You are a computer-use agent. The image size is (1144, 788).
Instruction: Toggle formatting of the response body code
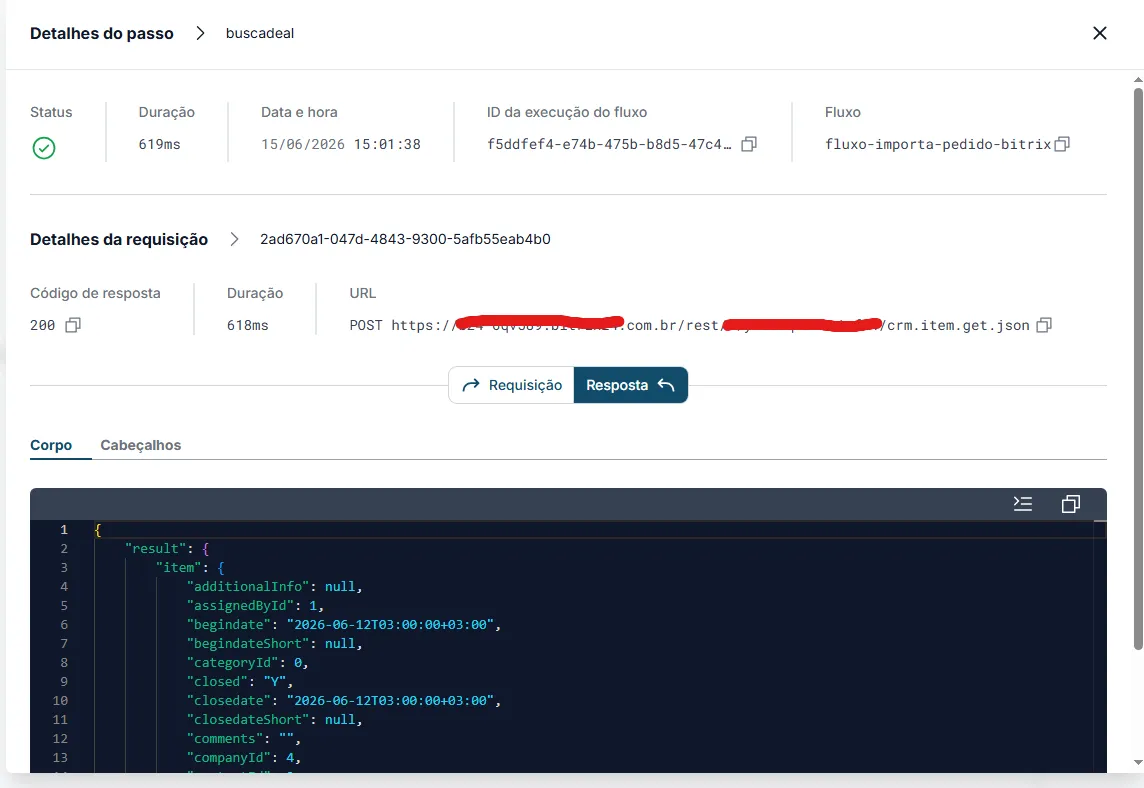[x=1023, y=503]
